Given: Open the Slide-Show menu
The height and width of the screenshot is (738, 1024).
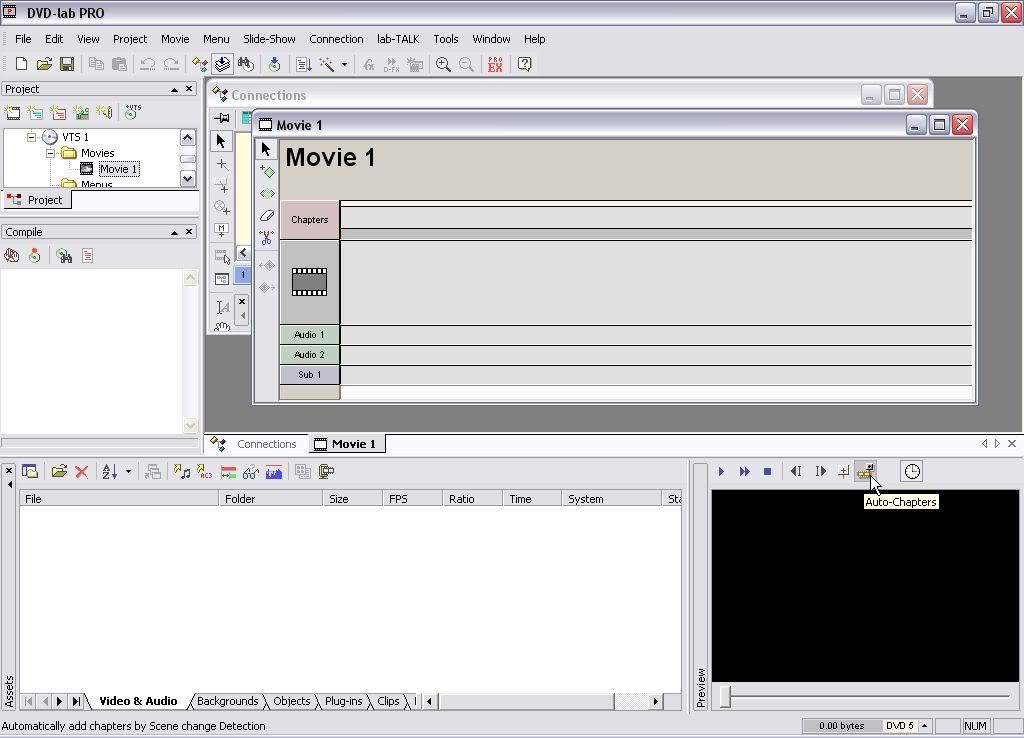Looking at the screenshot, I should tap(269, 39).
